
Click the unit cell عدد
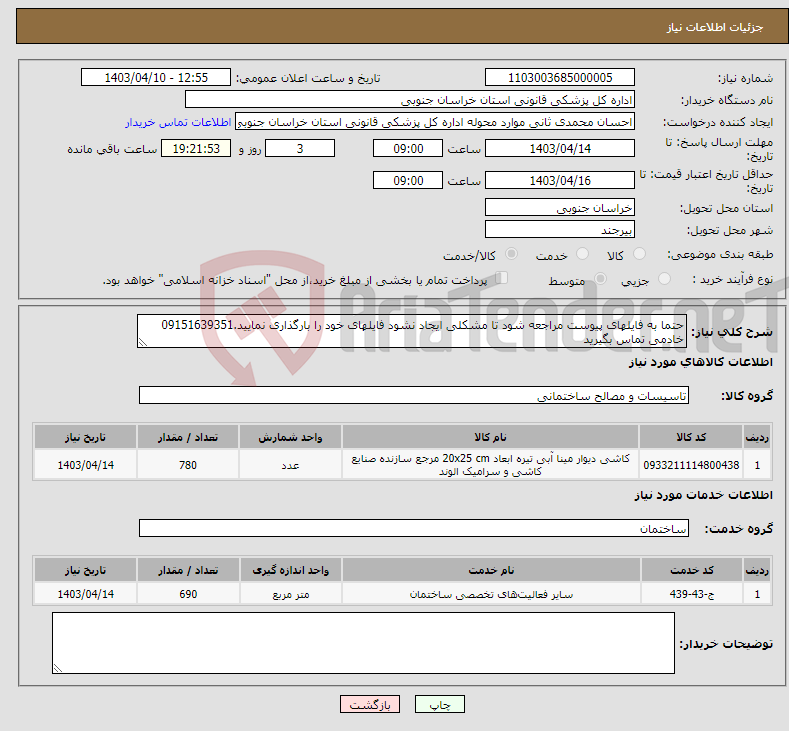[290, 465]
